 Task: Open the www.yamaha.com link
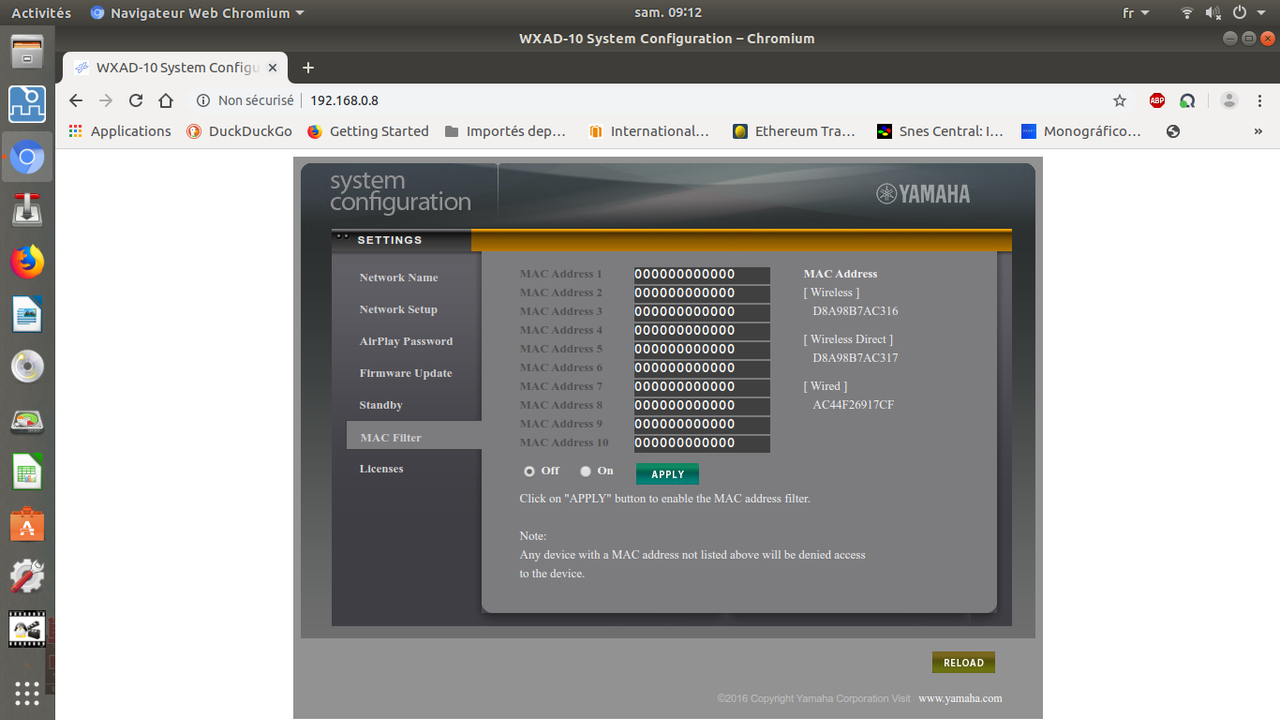click(960, 698)
